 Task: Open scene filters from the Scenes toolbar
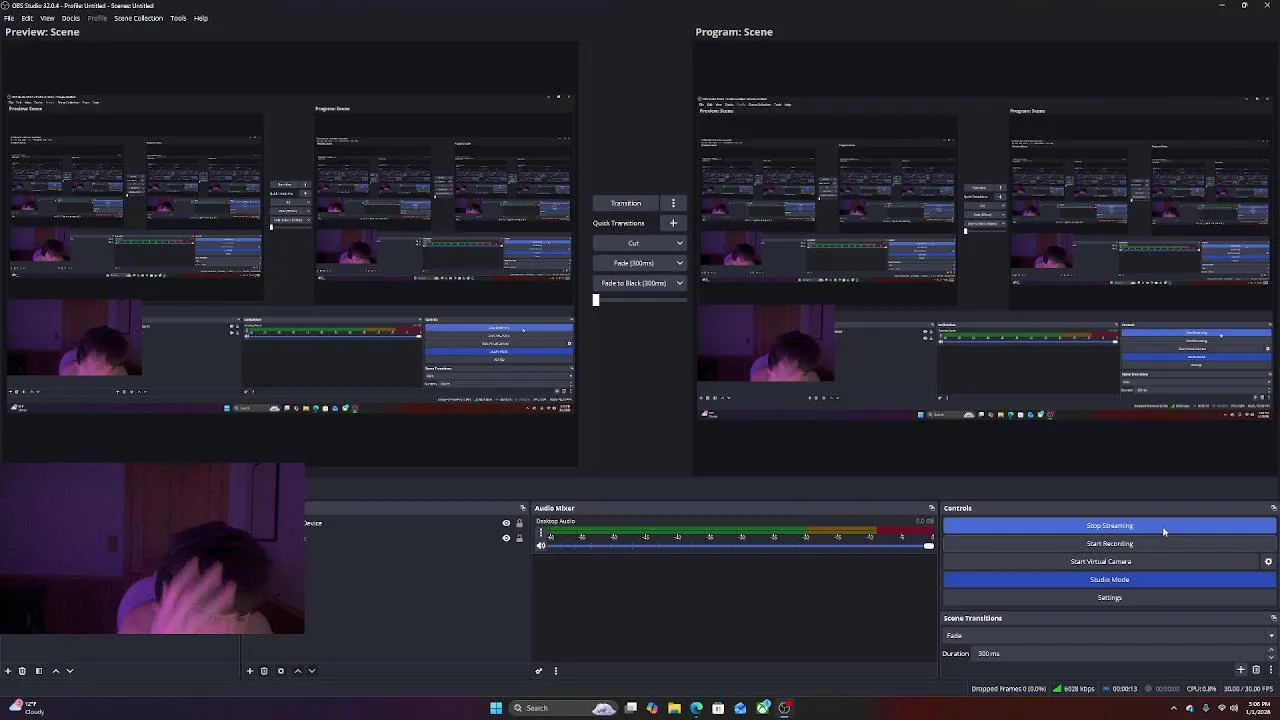pyautogui.click(x=39, y=671)
